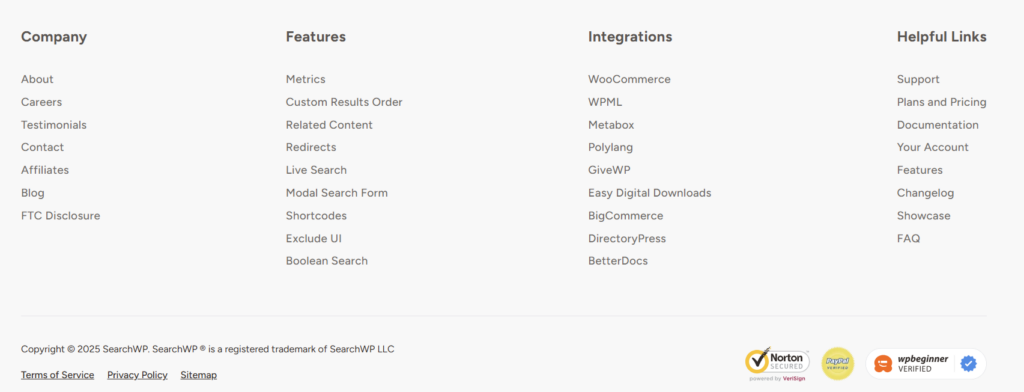Open the Plans and Pricing link
This screenshot has height=392, width=1024.
[x=942, y=102]
